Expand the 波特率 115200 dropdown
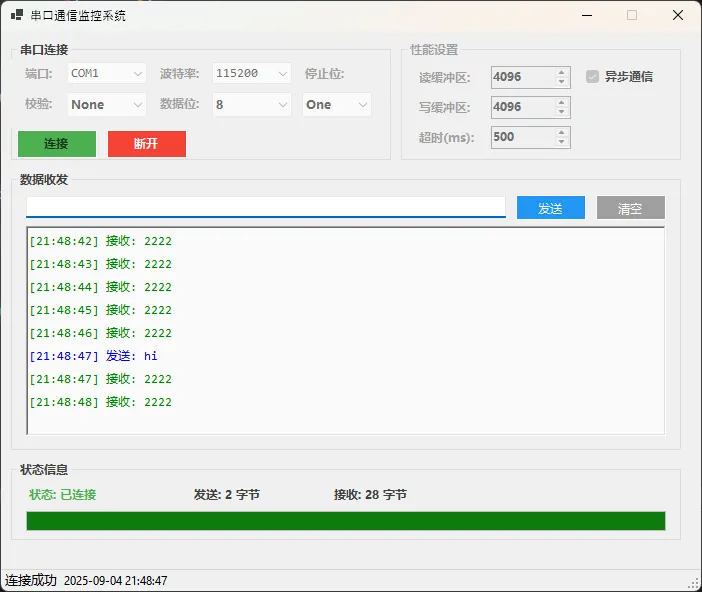Viewport: 702px width, 592px height. pos(252,74)
